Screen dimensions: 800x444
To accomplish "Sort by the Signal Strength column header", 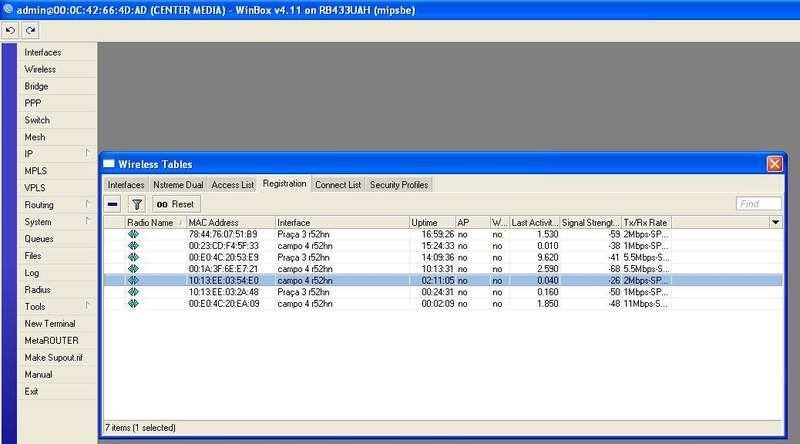I will (590, 223).
